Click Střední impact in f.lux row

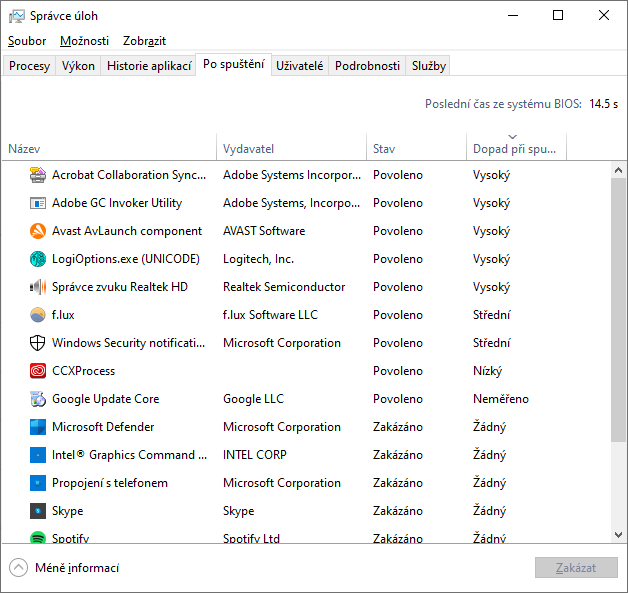(491, 315)
